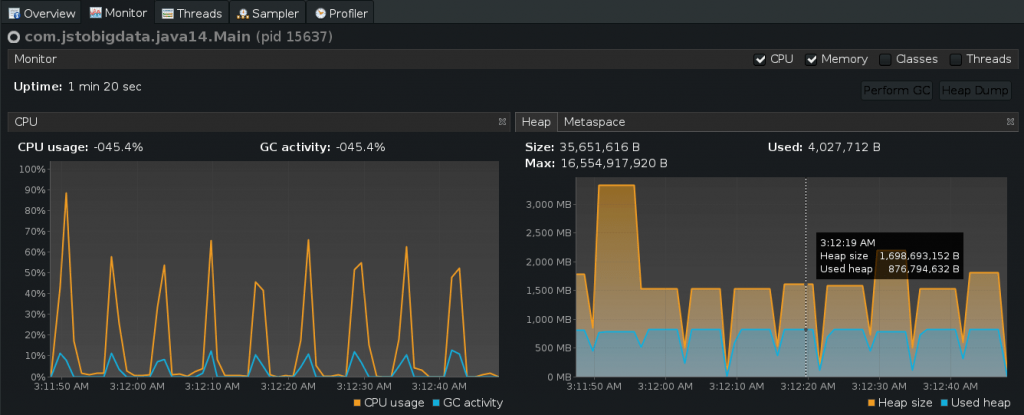Open the Threads tab
The width and height of the screenshot is (1024, 415).
tap(192, 12)
